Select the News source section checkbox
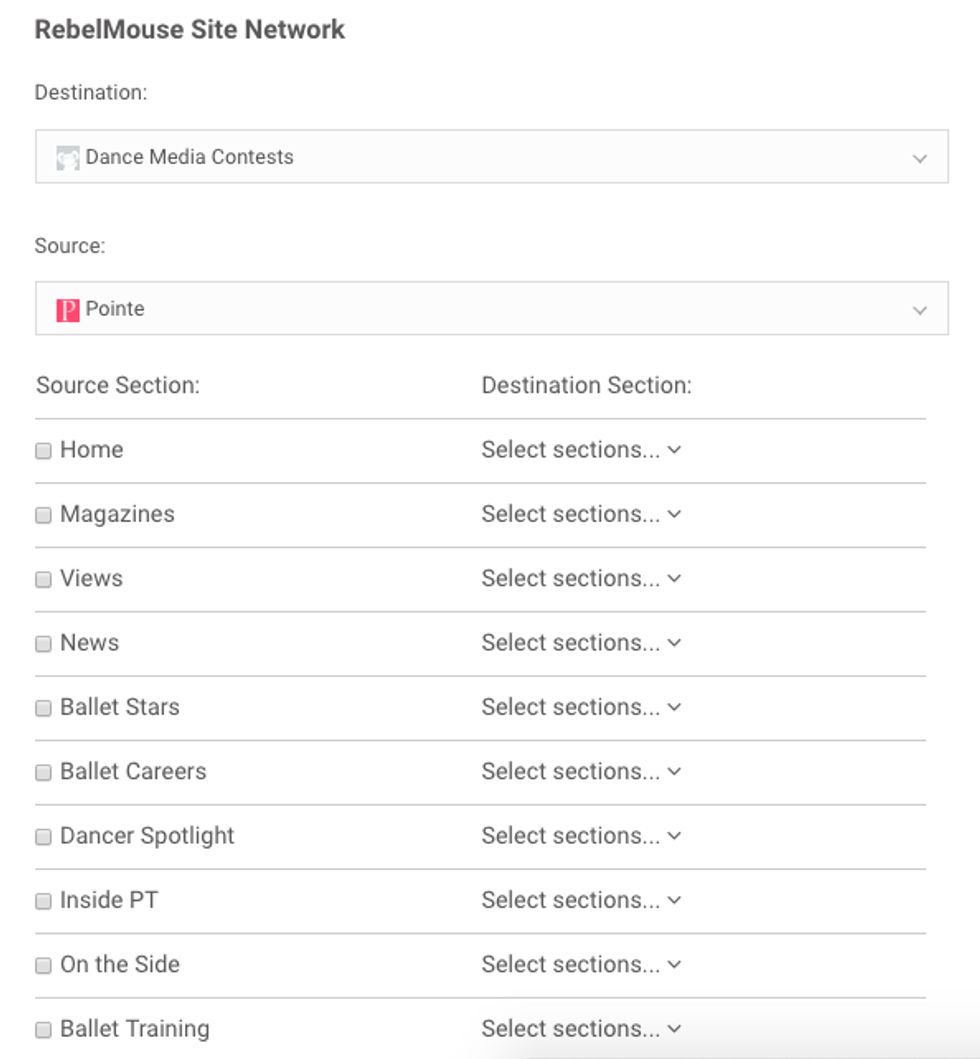The image size is (980, 1059). click(x=43, y=644)
